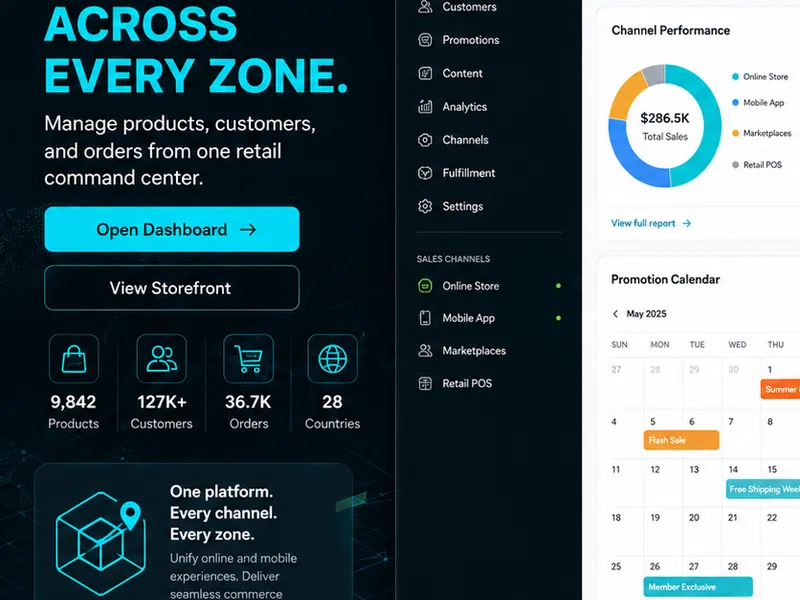Click the cube with location pin icon
Viewport: 800px width, 600px height.
click(x=100, y=542)
